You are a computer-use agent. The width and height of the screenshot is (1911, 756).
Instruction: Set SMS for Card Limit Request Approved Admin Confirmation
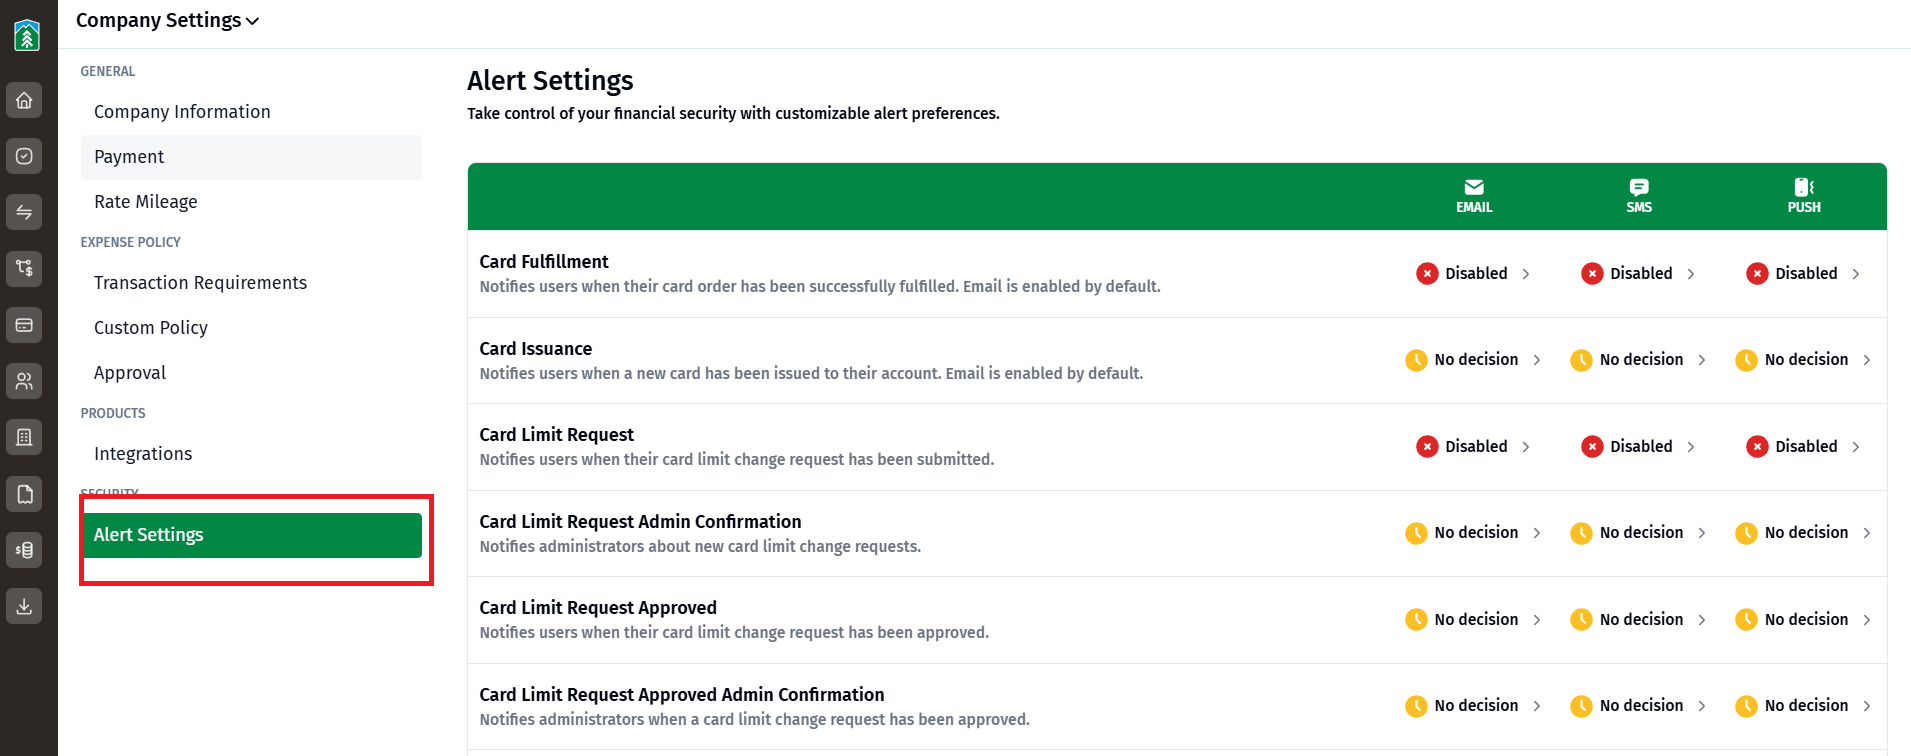point(1639,706)
